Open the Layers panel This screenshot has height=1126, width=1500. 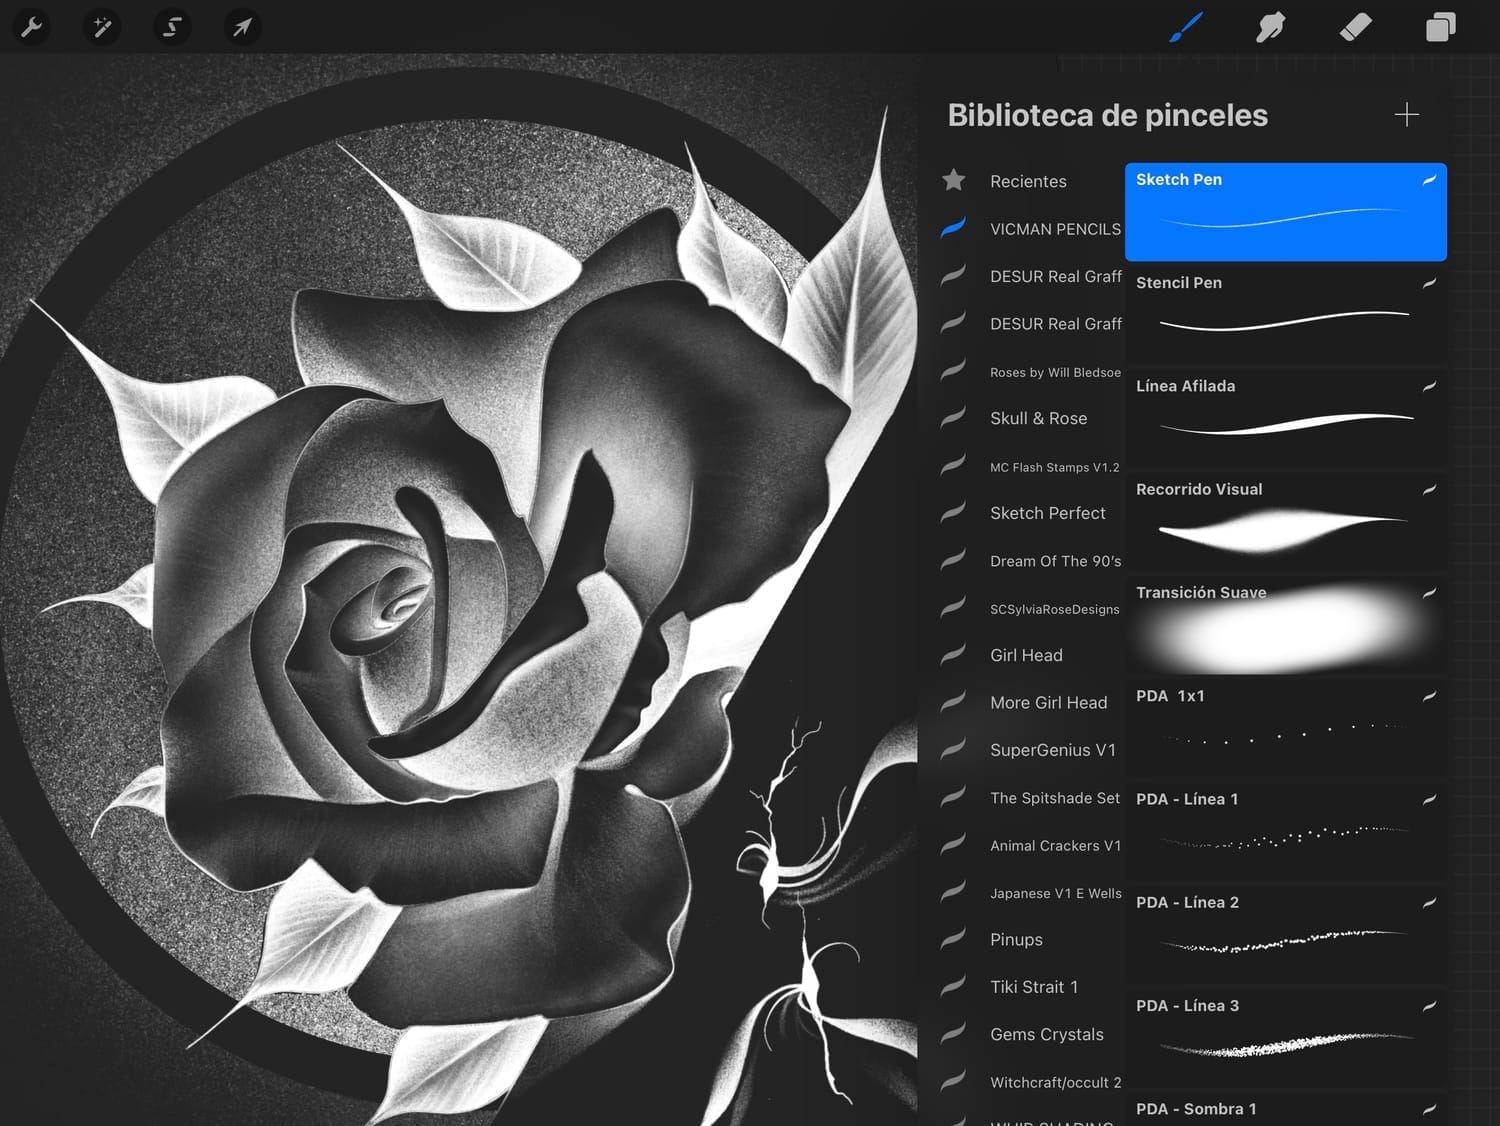(1440, 27)
